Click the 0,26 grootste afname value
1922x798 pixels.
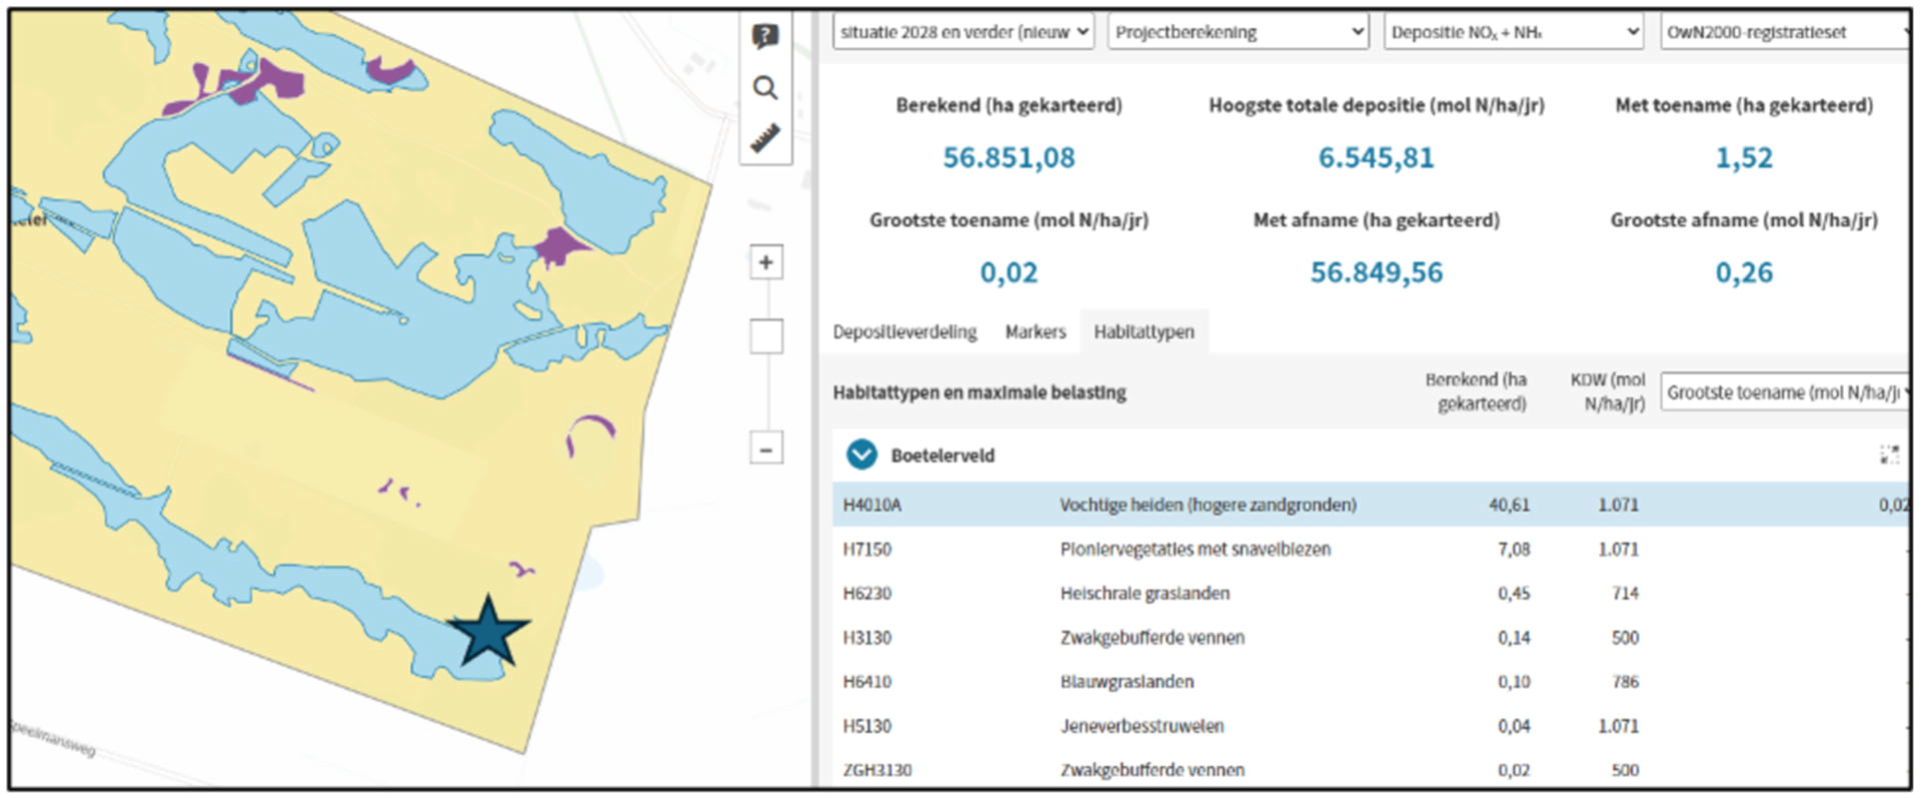pos(1744,272)
